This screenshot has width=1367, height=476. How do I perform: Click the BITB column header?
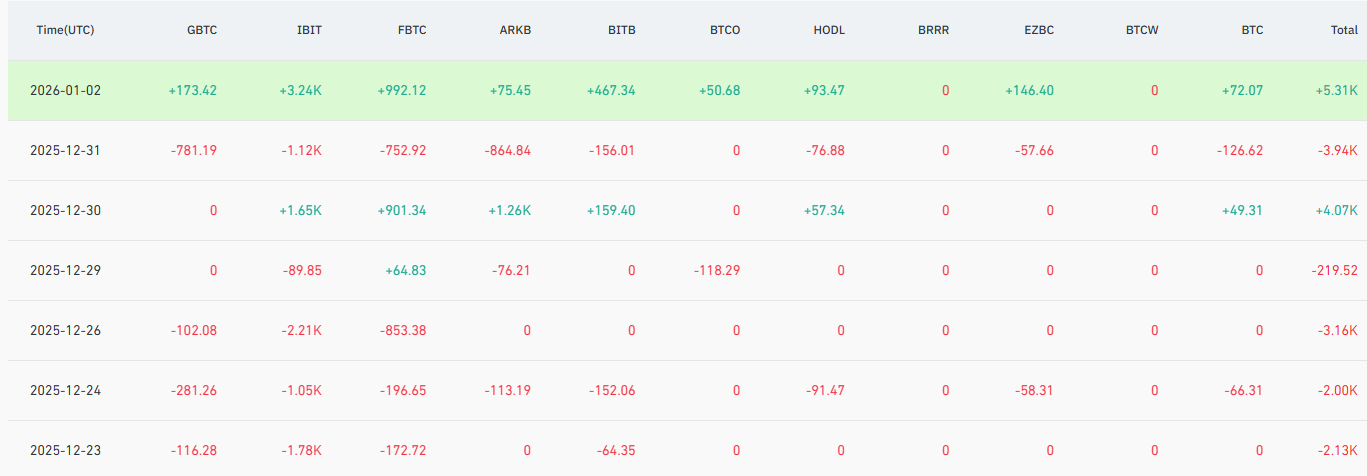pos(620,30)
